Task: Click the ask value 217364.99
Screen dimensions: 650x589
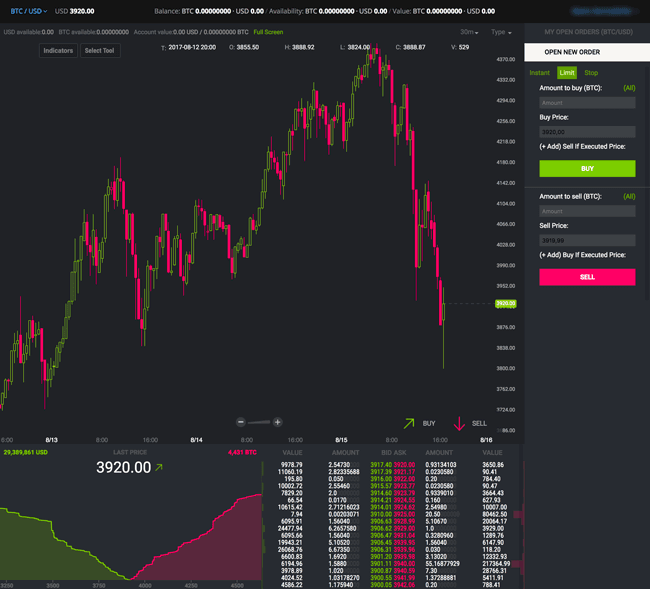Action: tap(496, 564)
